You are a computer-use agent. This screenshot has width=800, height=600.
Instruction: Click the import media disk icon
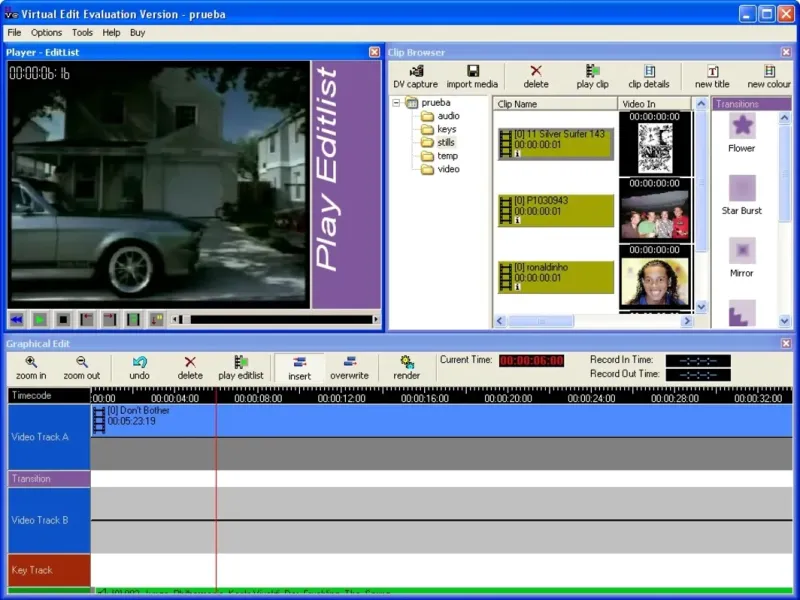(x=472, y=71)
